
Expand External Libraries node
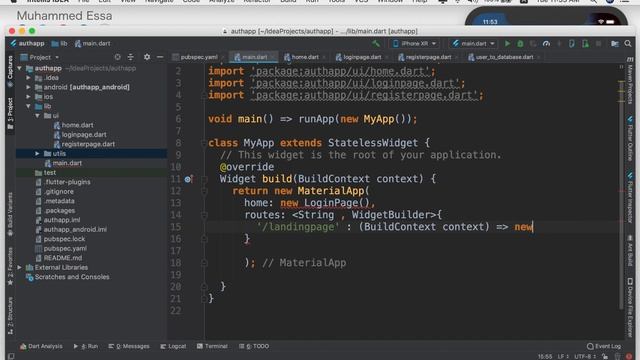tap(20, 267)
